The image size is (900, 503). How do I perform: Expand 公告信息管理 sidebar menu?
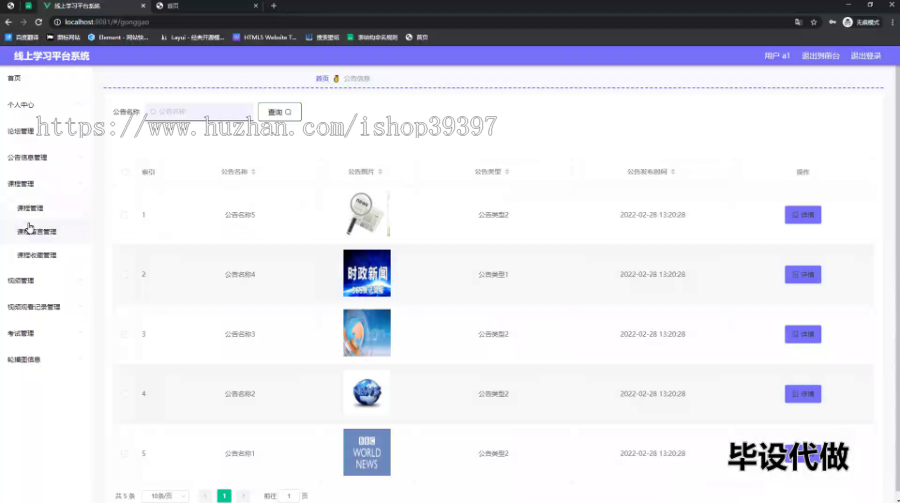(45, 157)
